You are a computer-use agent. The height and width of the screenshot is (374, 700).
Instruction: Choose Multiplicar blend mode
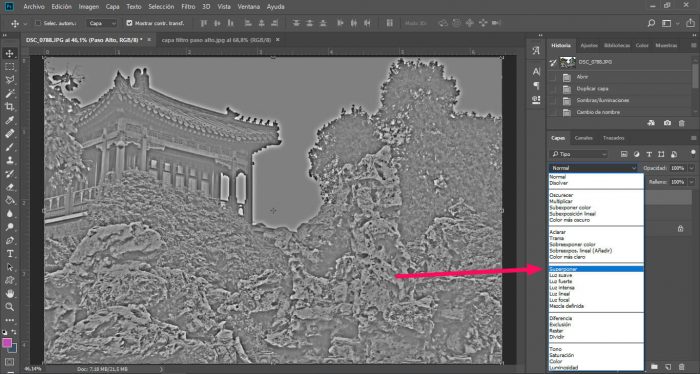point(596,201)
